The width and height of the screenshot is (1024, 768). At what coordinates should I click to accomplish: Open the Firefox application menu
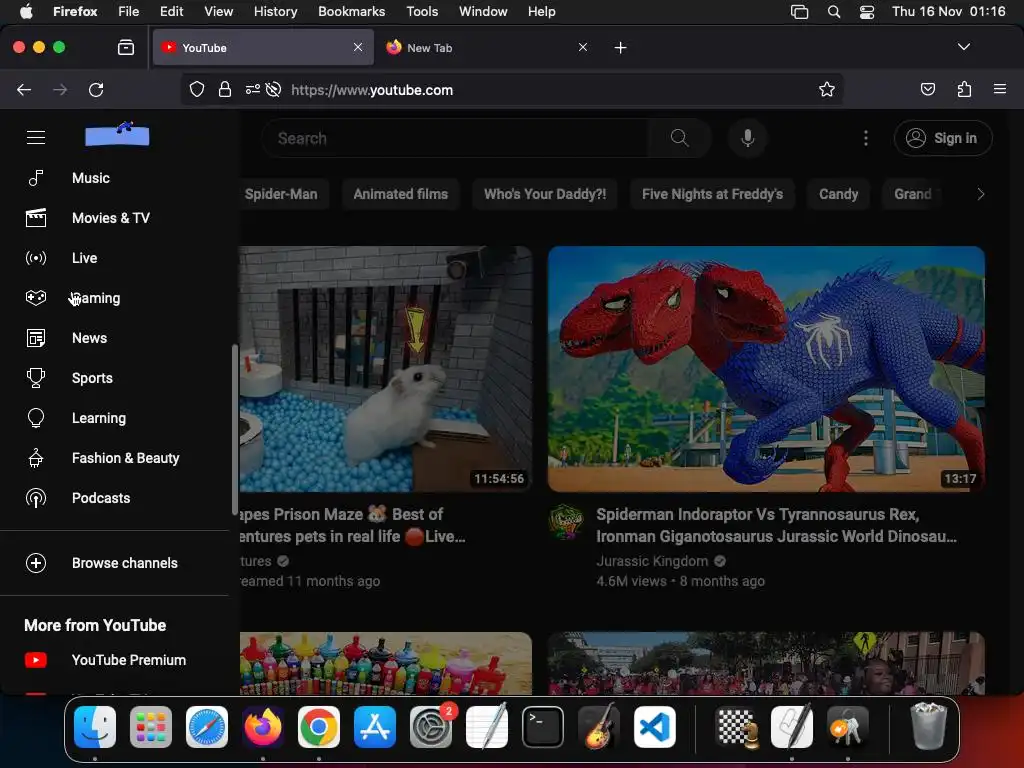point(1000,89)
